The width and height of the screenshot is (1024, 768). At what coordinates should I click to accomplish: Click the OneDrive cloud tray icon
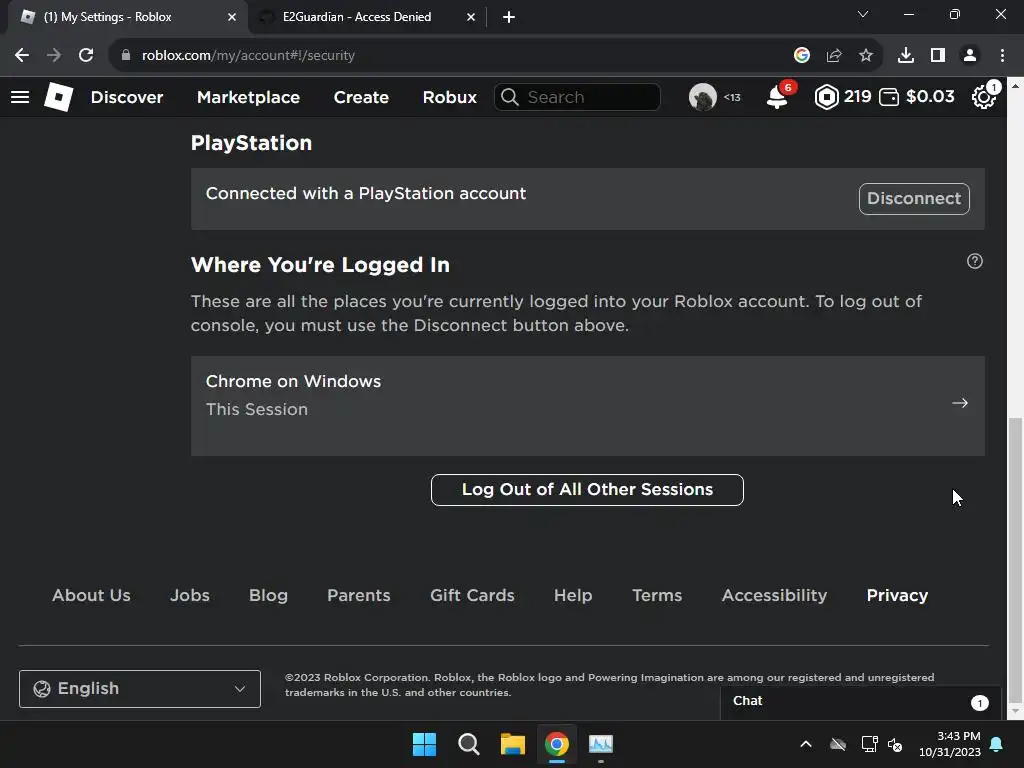pyautogui.click(x=838, y=744)
